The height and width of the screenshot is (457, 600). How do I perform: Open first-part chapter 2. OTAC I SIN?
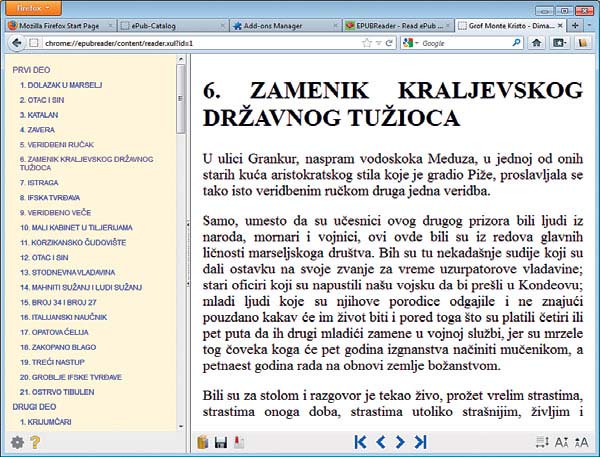(42, 100)
